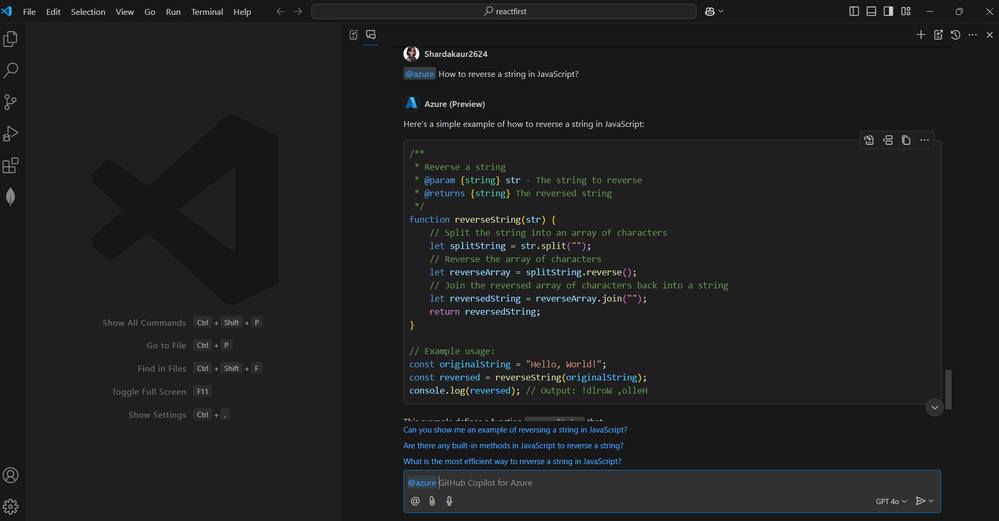999x521 pixels.
Task: Show chat history clock icon
Action: [x=955, y=35]
